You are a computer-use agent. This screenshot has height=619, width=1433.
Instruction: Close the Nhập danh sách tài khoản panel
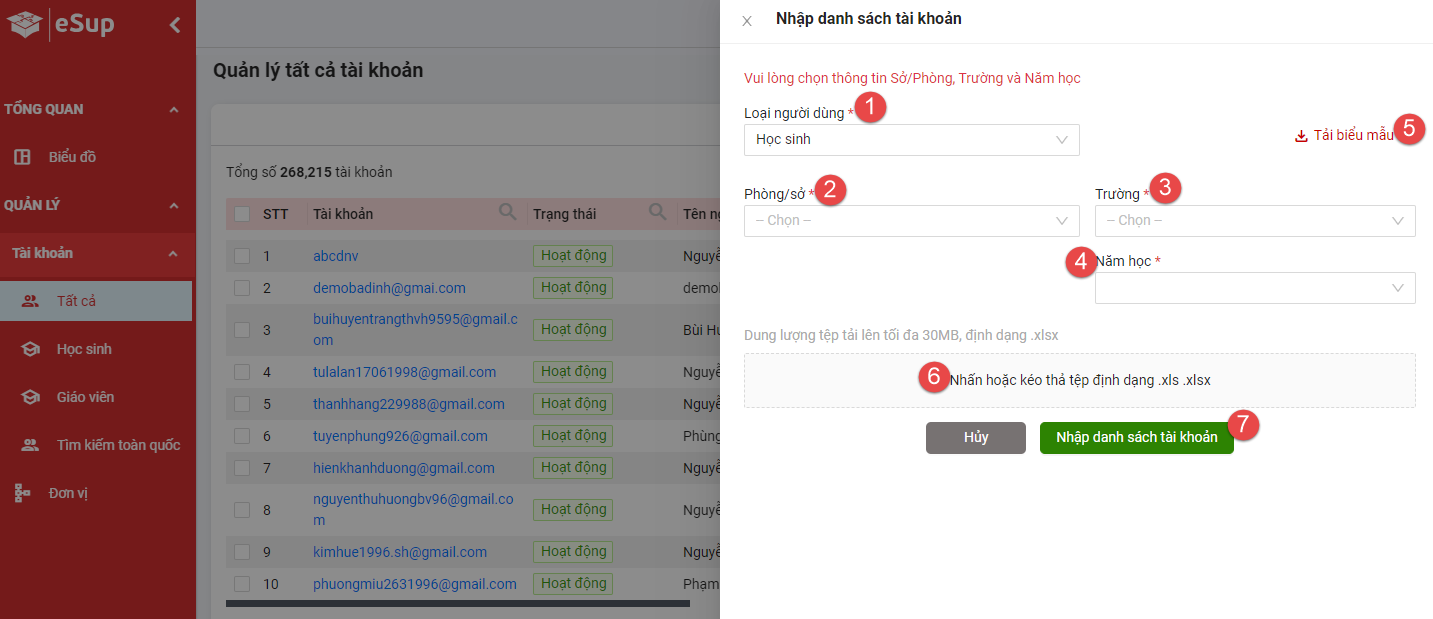click(747, 21)
